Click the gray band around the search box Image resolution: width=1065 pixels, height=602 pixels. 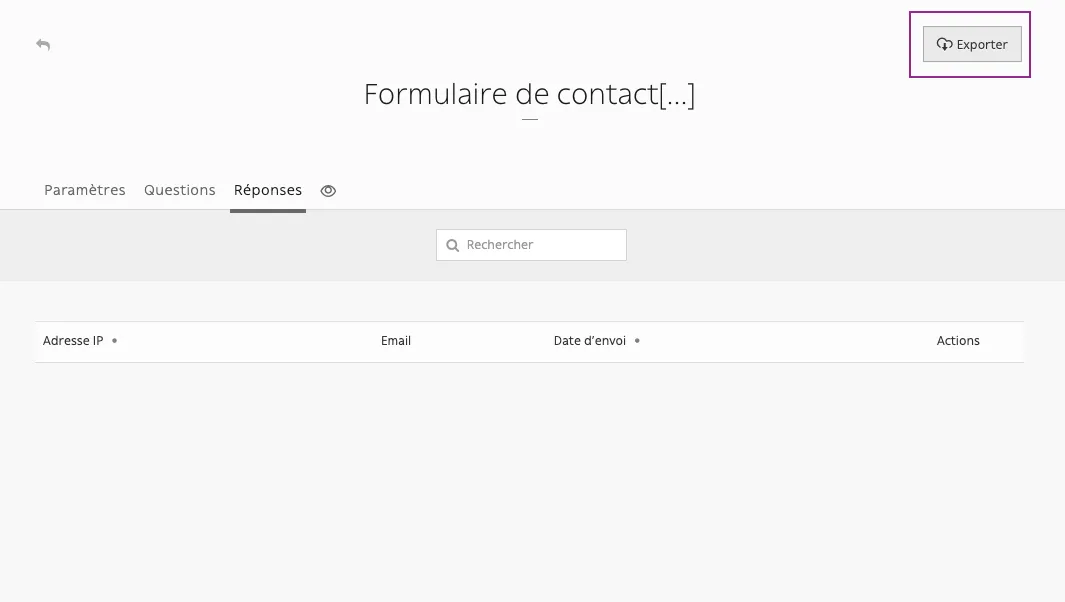(x=204, y=245)
